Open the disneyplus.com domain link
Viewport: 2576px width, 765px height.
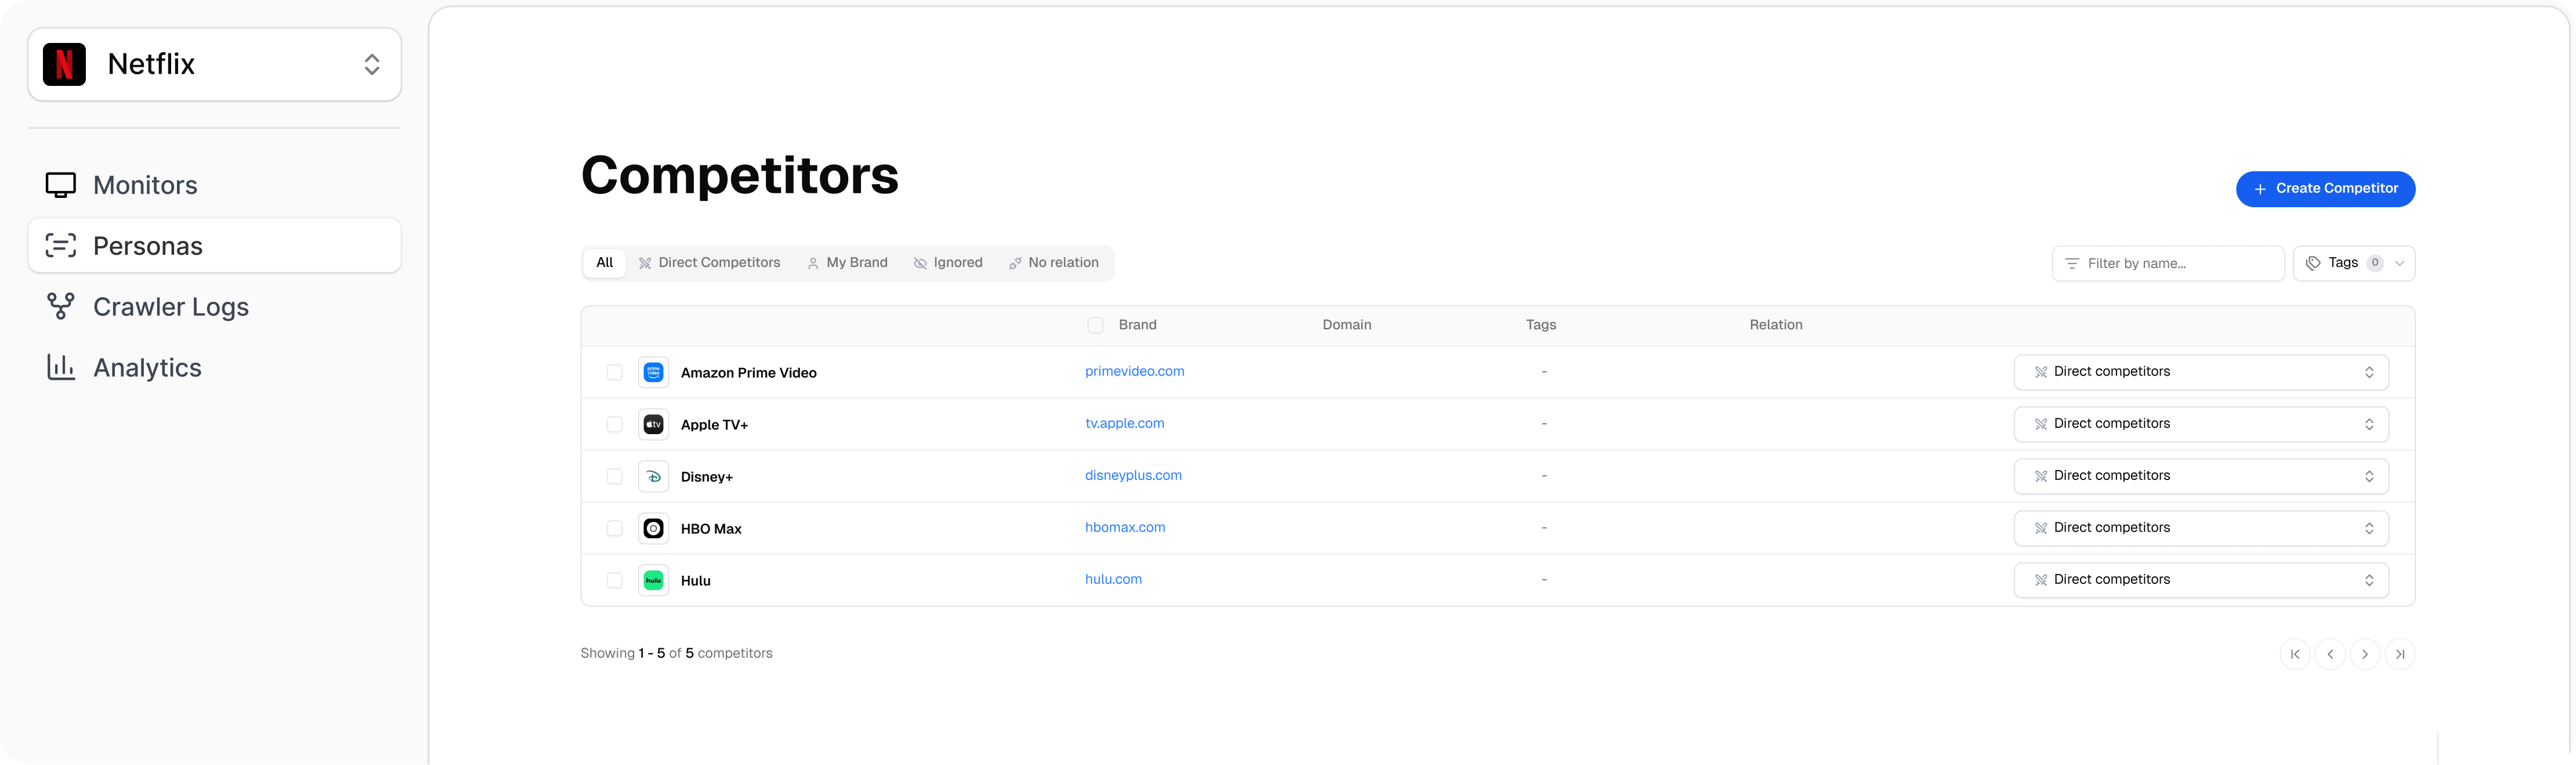(1133, 475)
